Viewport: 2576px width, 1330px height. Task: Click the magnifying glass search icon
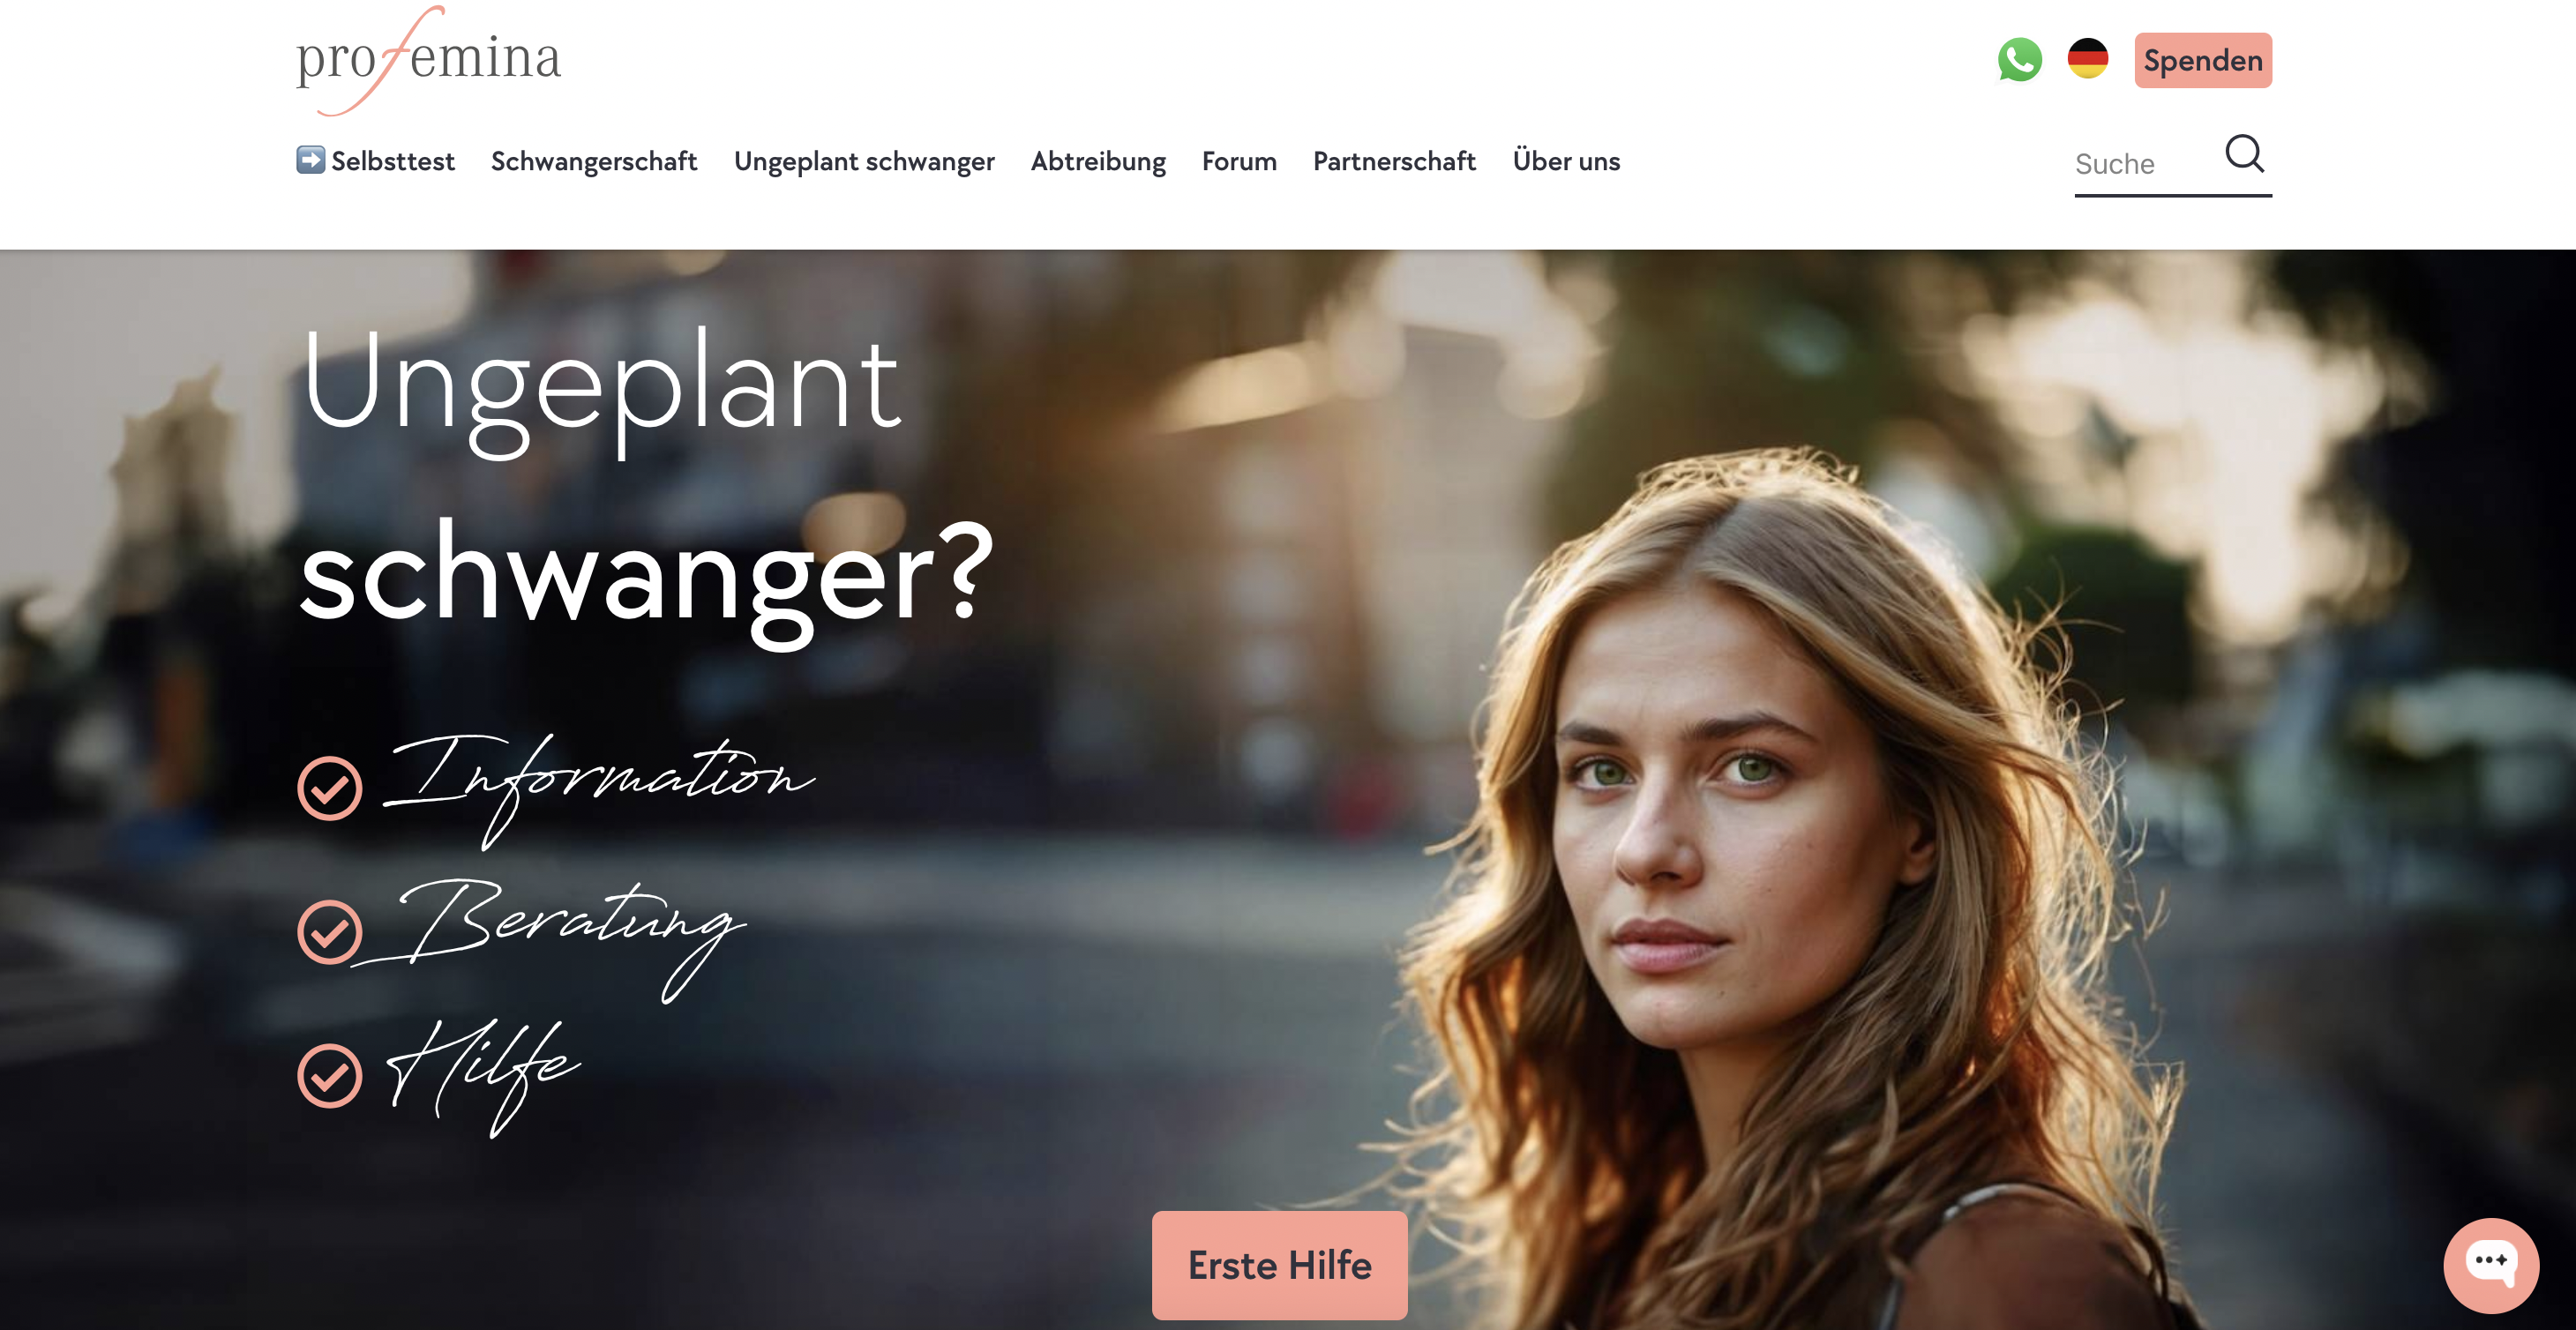tap(2244, 154)
